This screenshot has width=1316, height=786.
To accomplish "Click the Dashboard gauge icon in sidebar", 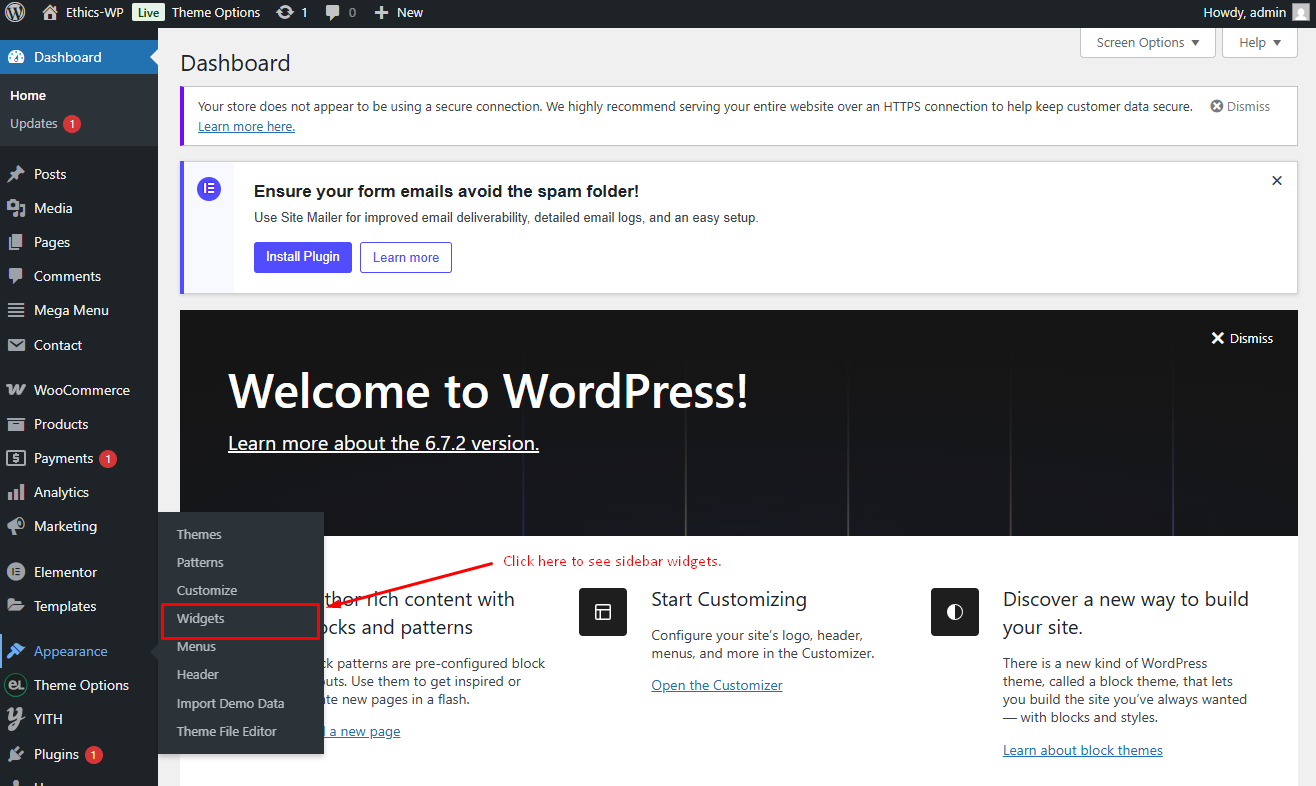I will click(x=16, y=57).
